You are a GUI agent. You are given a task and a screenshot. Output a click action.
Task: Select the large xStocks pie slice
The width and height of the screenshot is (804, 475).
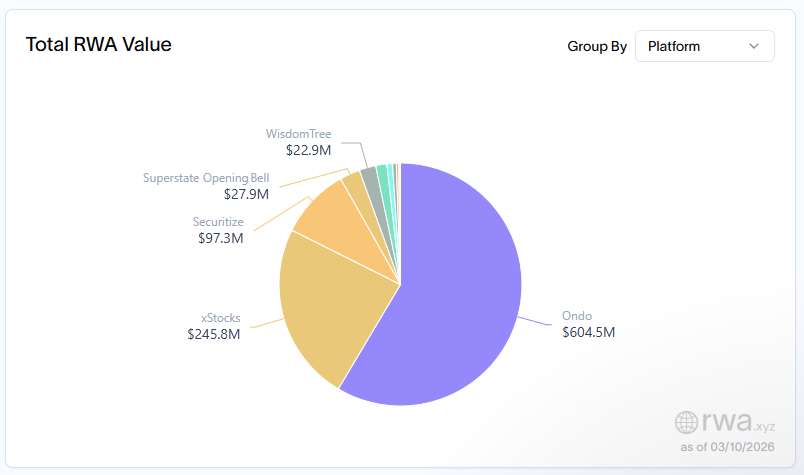[315, 300]
